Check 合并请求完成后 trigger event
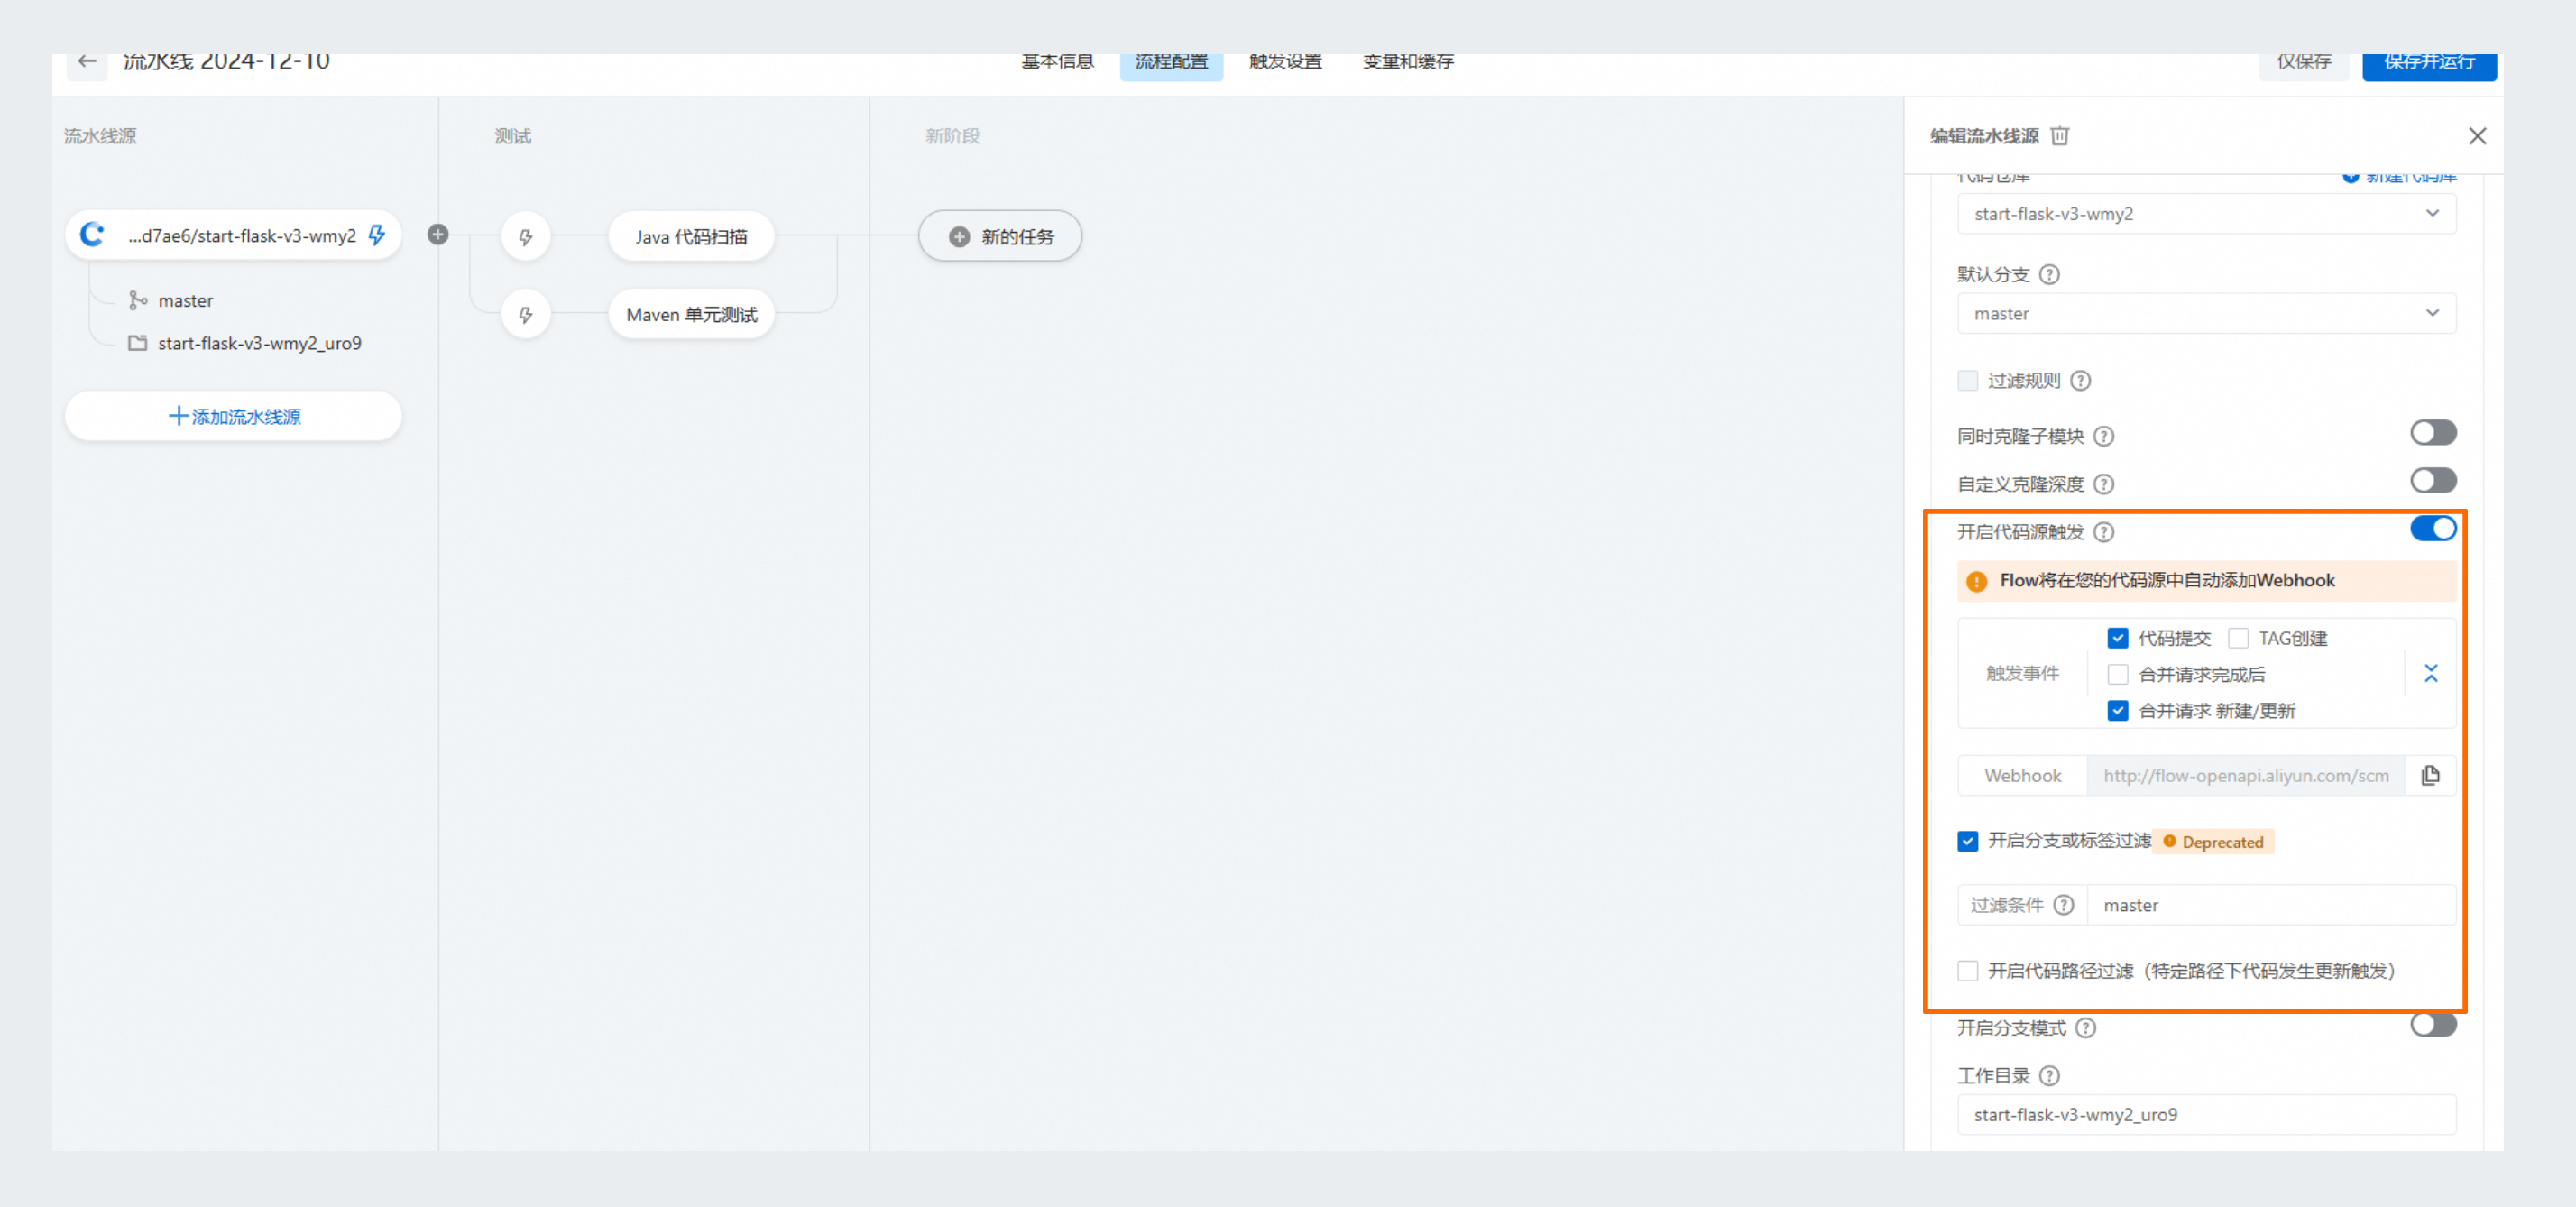The height and width of the screenshot is (1207, 2576). [2118, 675]
